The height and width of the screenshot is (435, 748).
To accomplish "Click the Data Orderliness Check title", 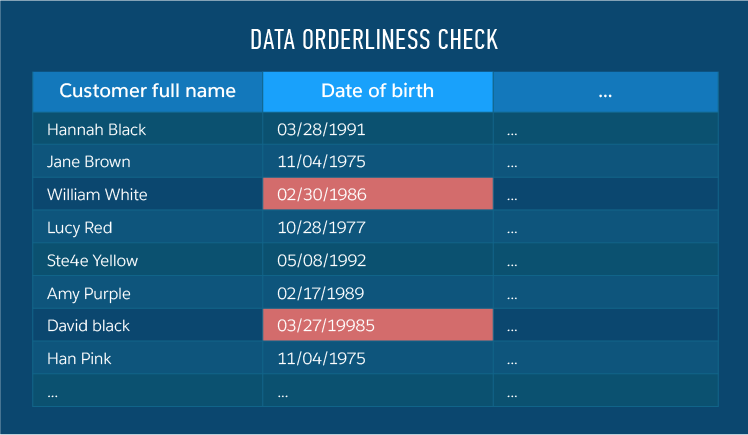I will coord(374,40).
